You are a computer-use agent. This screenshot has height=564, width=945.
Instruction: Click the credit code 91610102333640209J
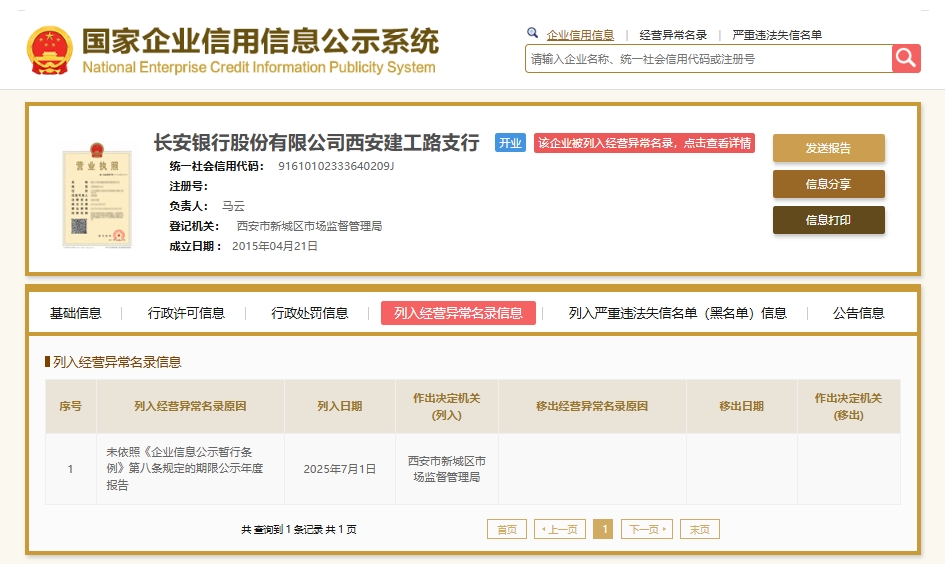(x=336, y=166)
